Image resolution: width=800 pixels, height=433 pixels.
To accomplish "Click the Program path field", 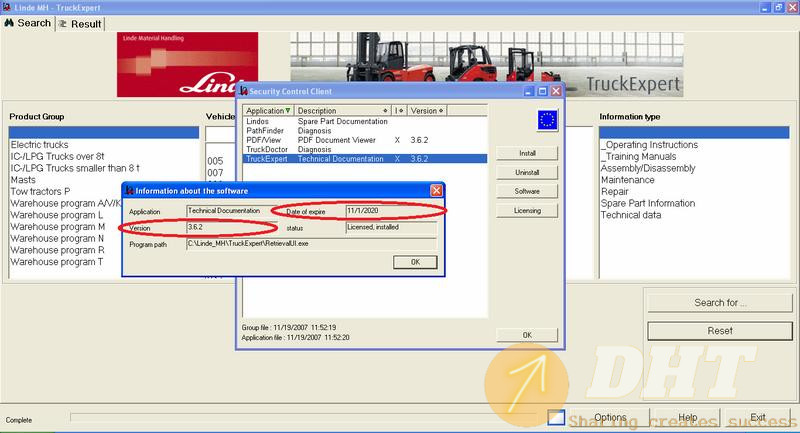I will coord(312,244).
